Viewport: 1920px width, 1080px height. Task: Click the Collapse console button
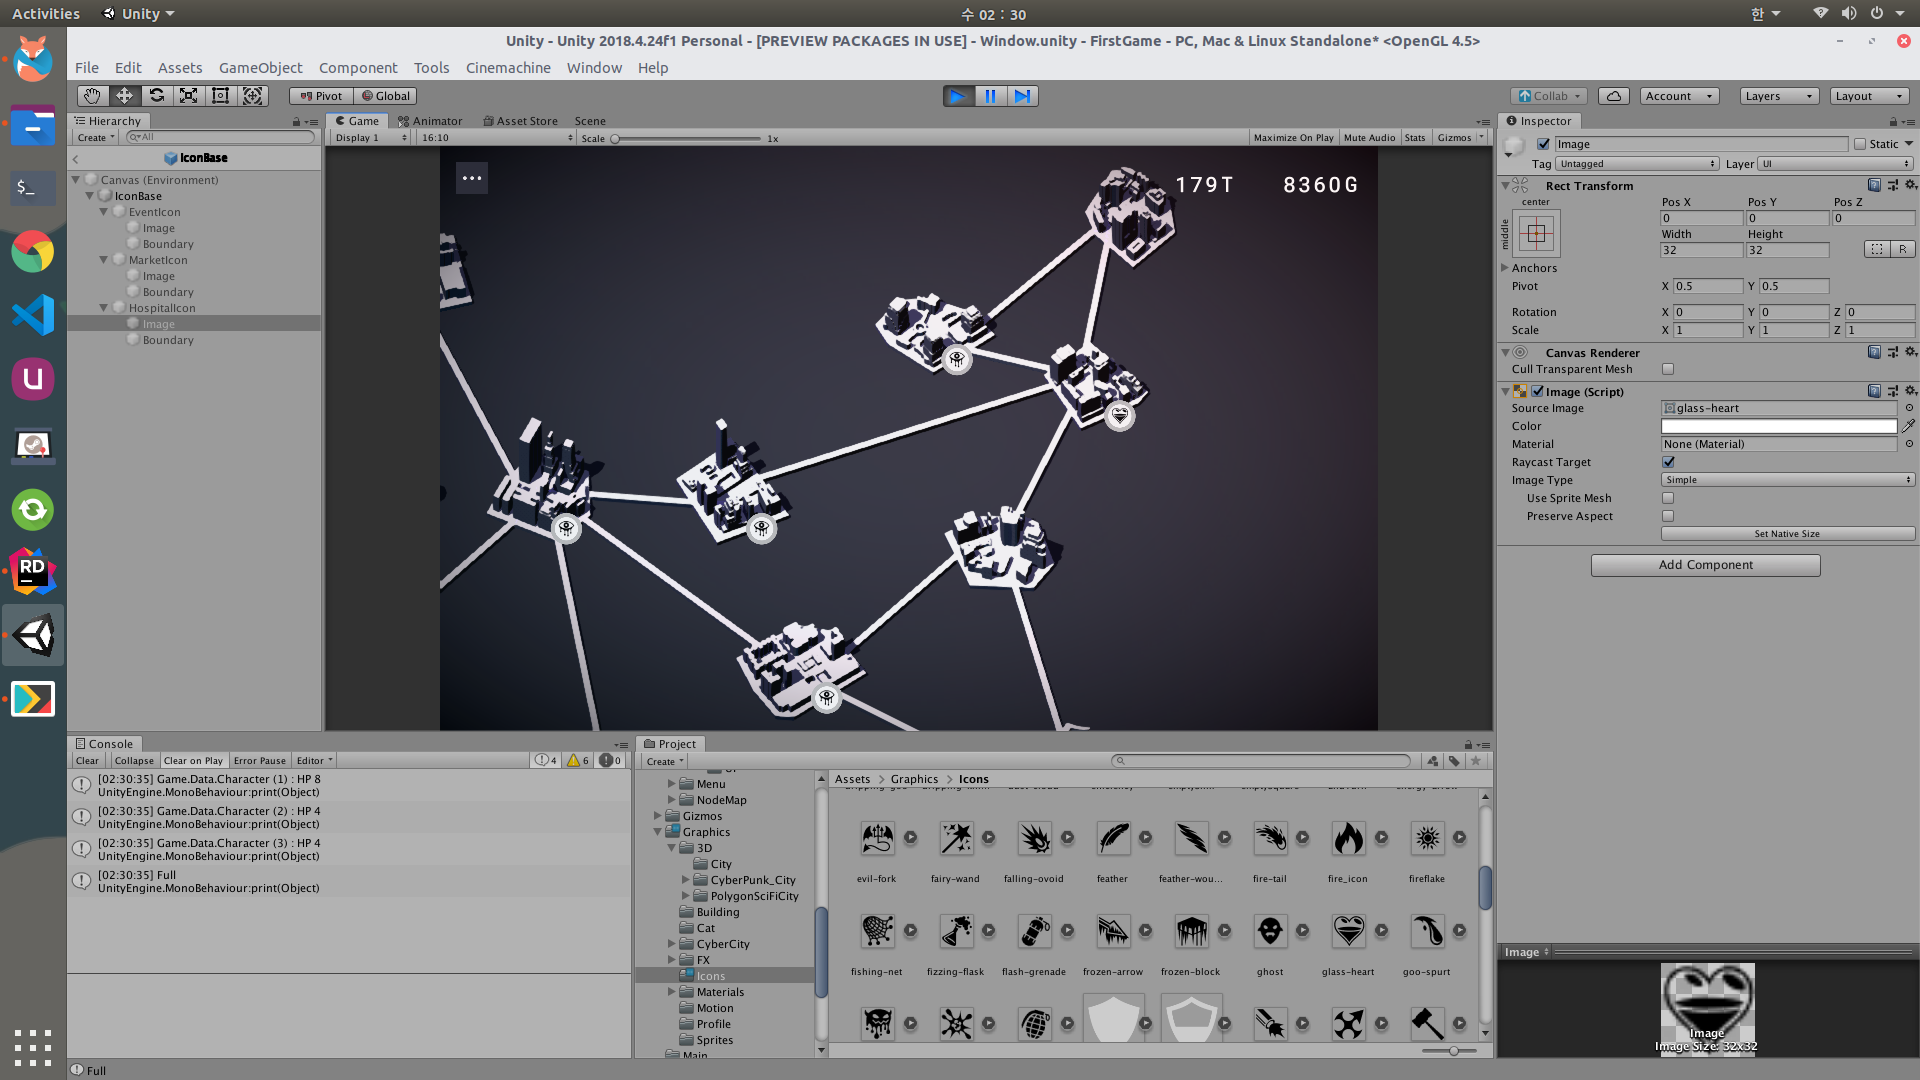point(133,761)
